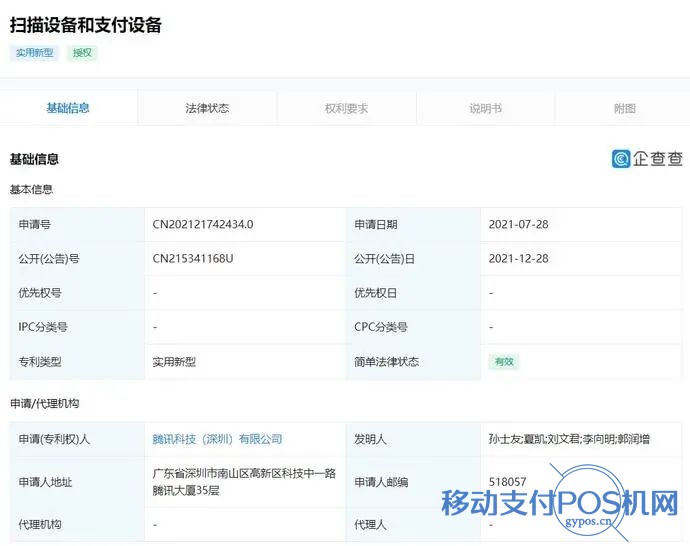Select the postal code 518057
The image size is (690, 546).
coord(507,482)
